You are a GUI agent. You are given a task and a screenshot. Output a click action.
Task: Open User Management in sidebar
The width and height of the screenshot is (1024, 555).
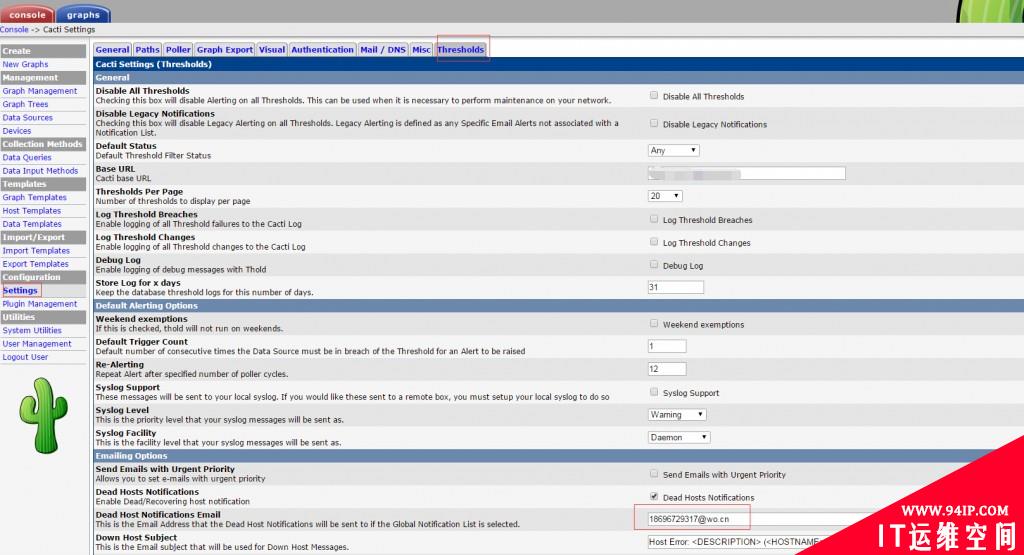coord(37,343)
